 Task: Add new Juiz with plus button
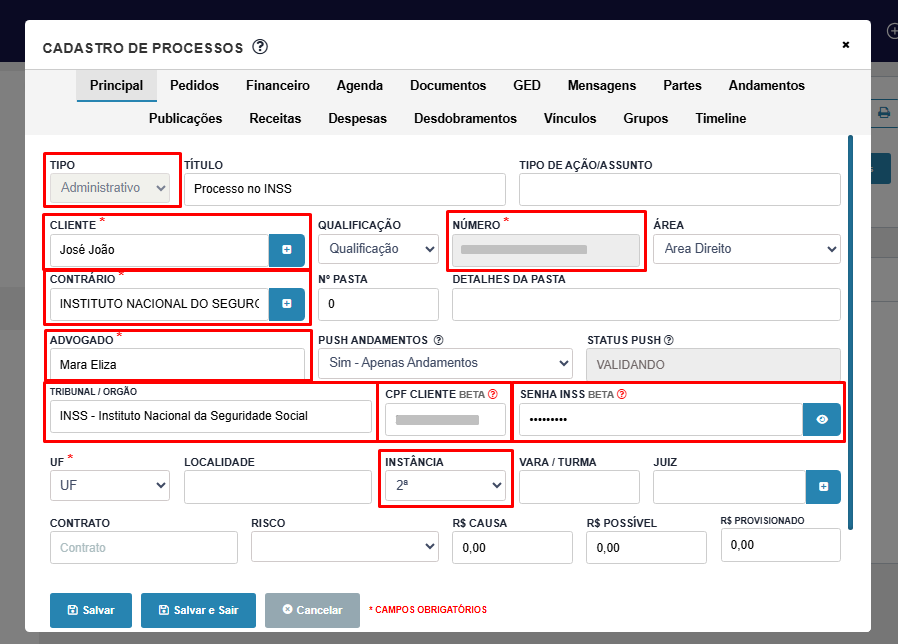tap(823, 486)
